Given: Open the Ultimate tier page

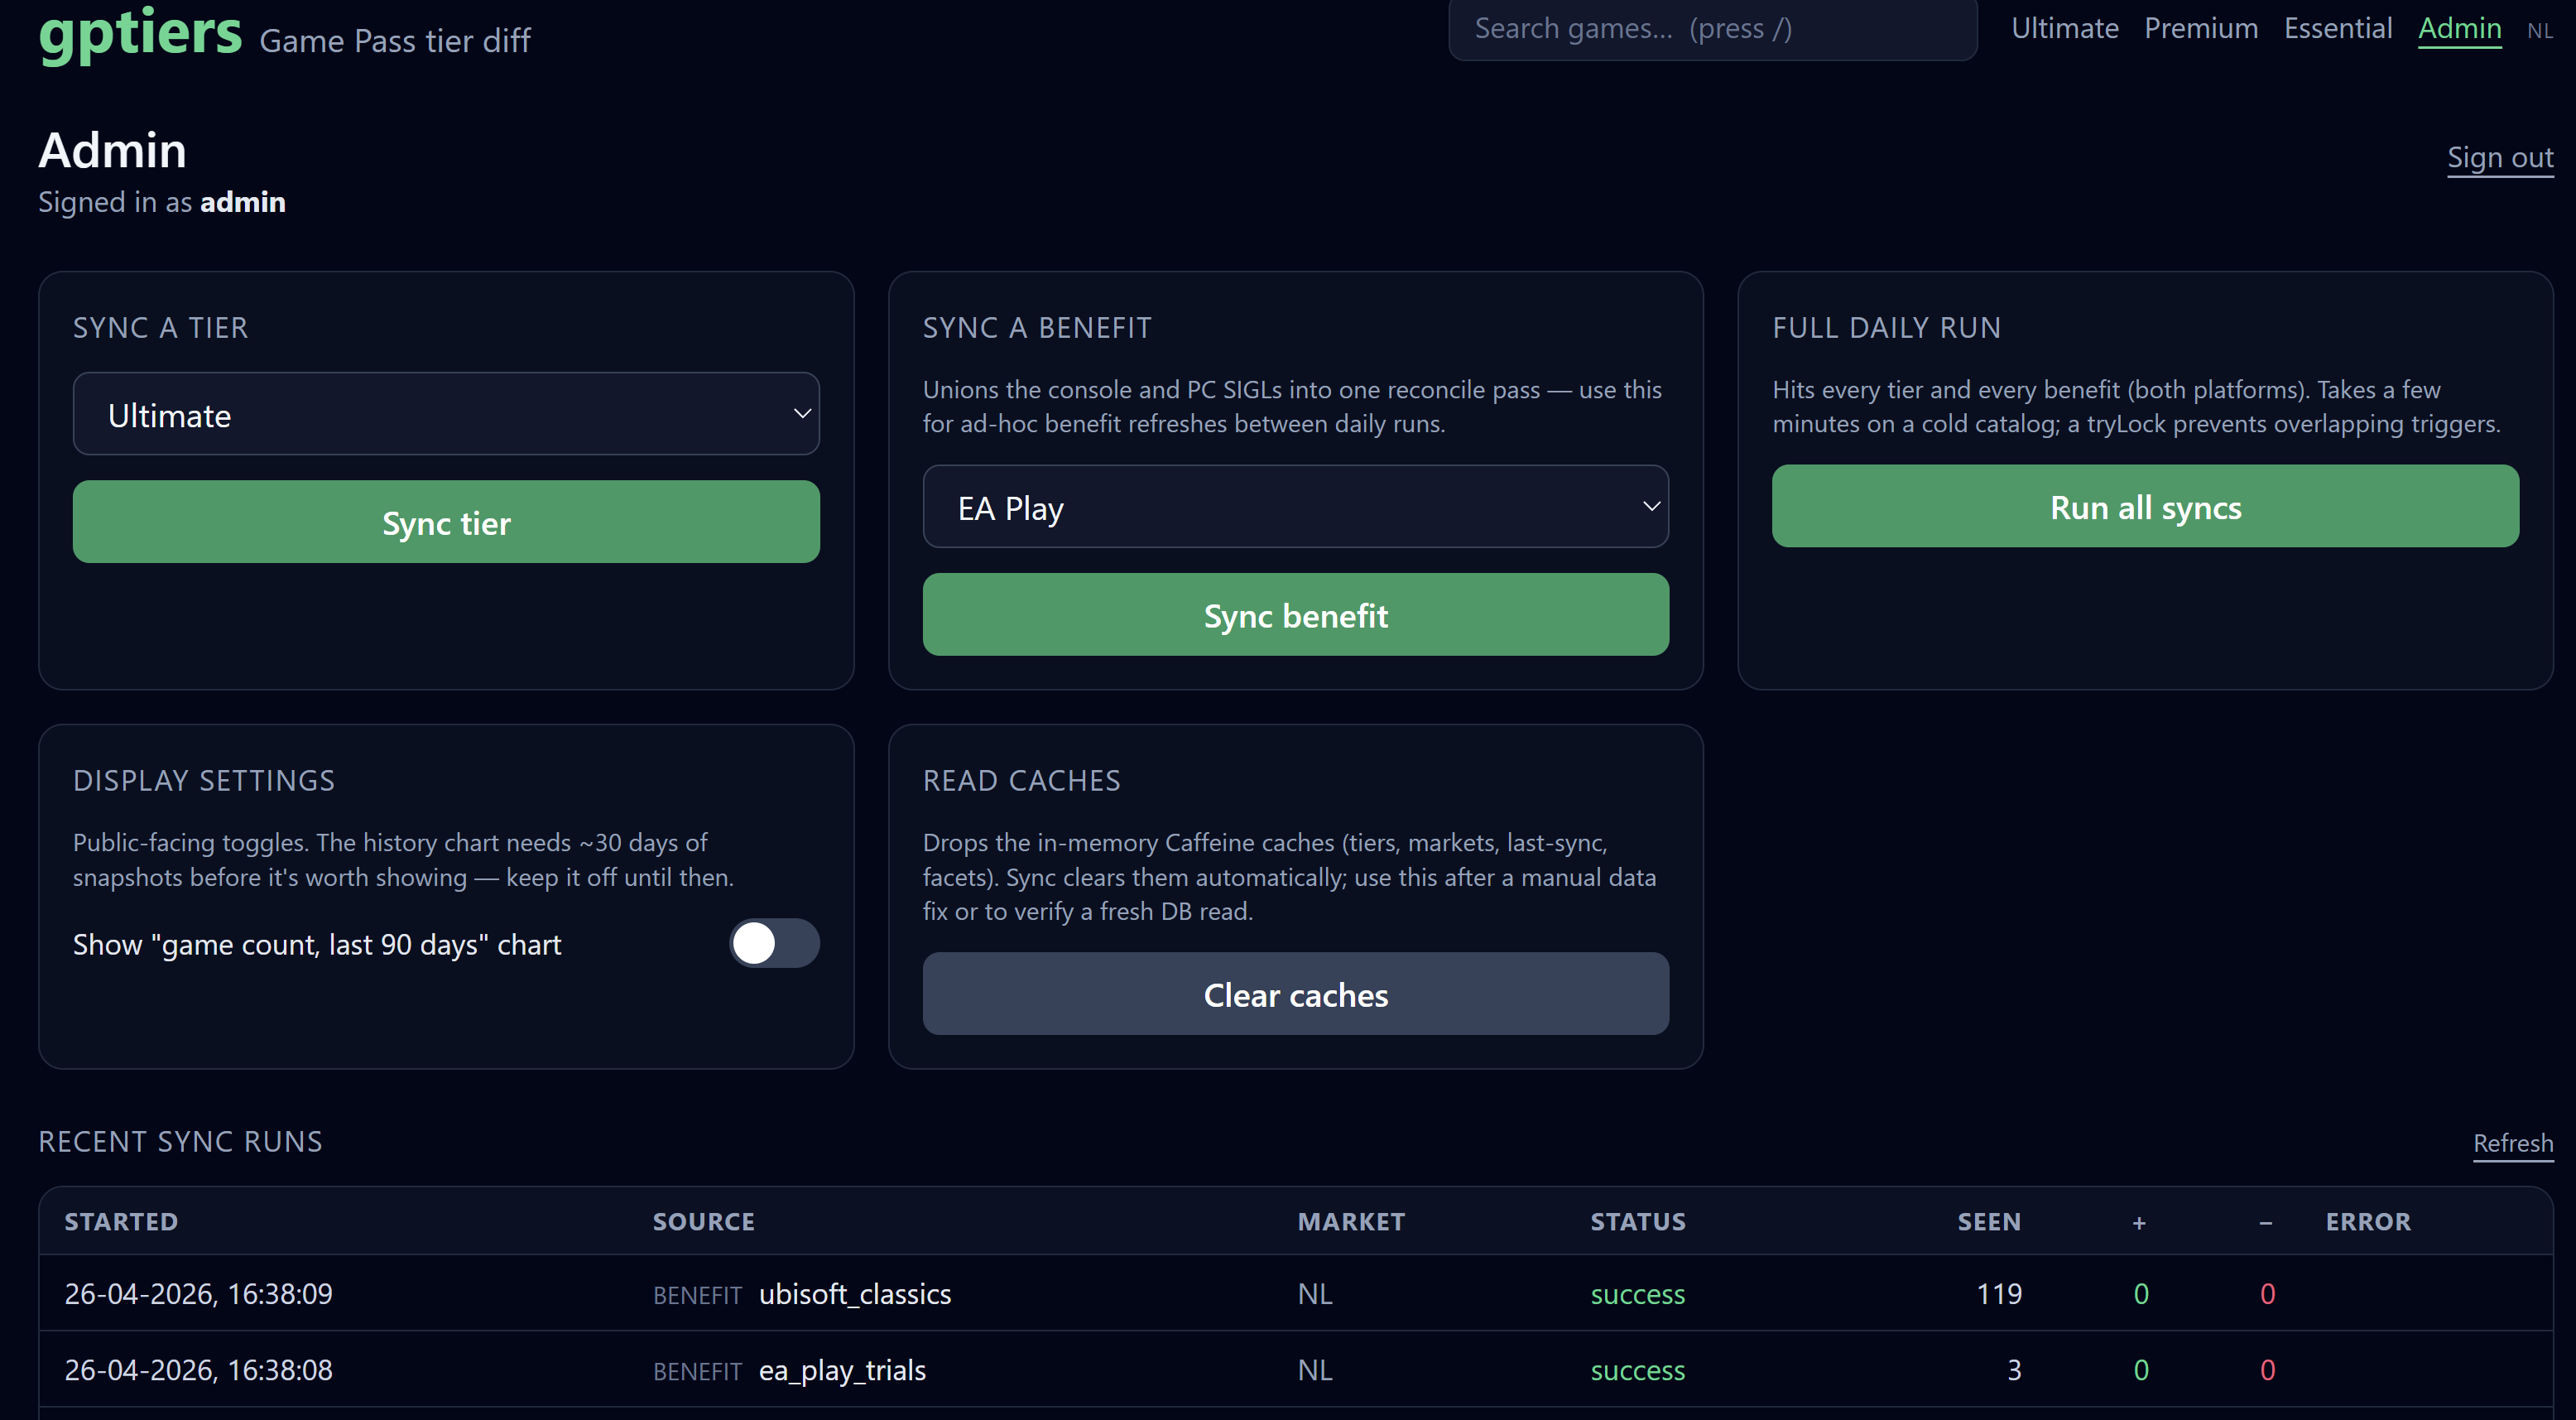Looking at the screenshot, I should [x=2064, y=28].
